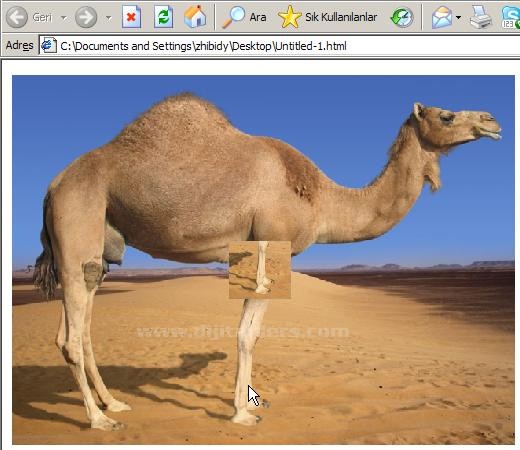Expand the forward button history dropdown

(109, 18)
